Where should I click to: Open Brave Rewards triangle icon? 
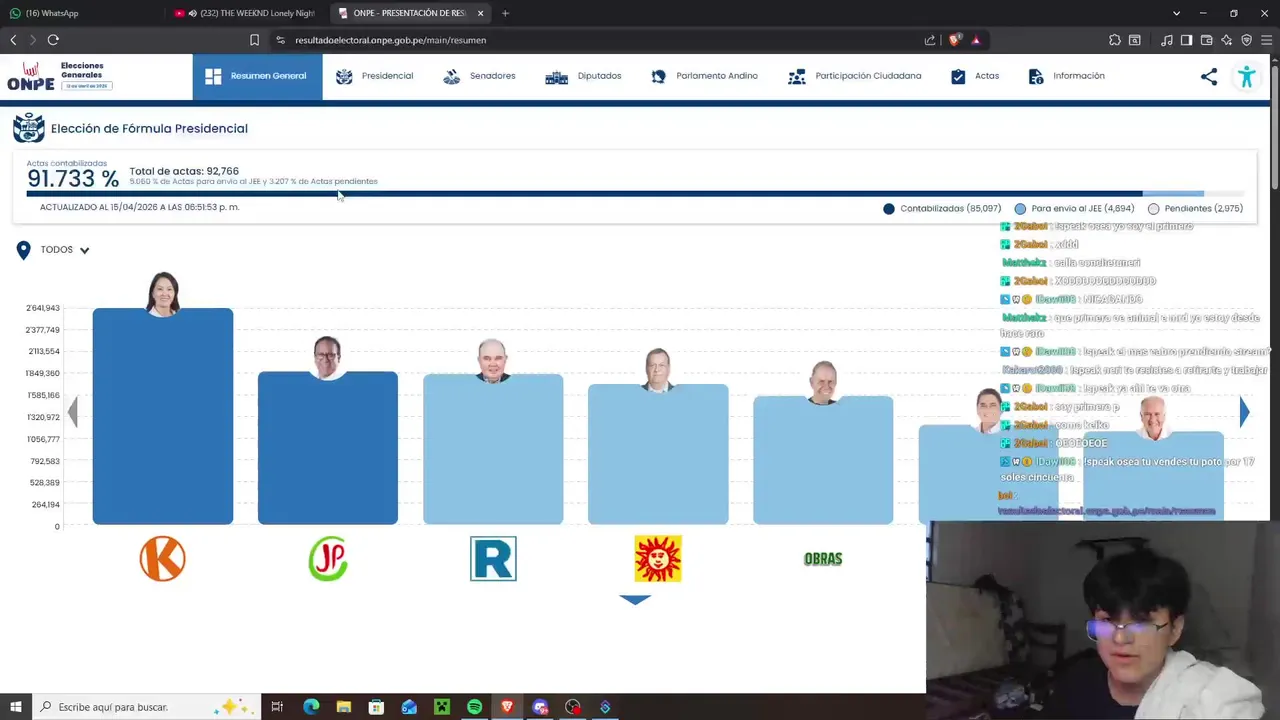(x=976, y=40)
